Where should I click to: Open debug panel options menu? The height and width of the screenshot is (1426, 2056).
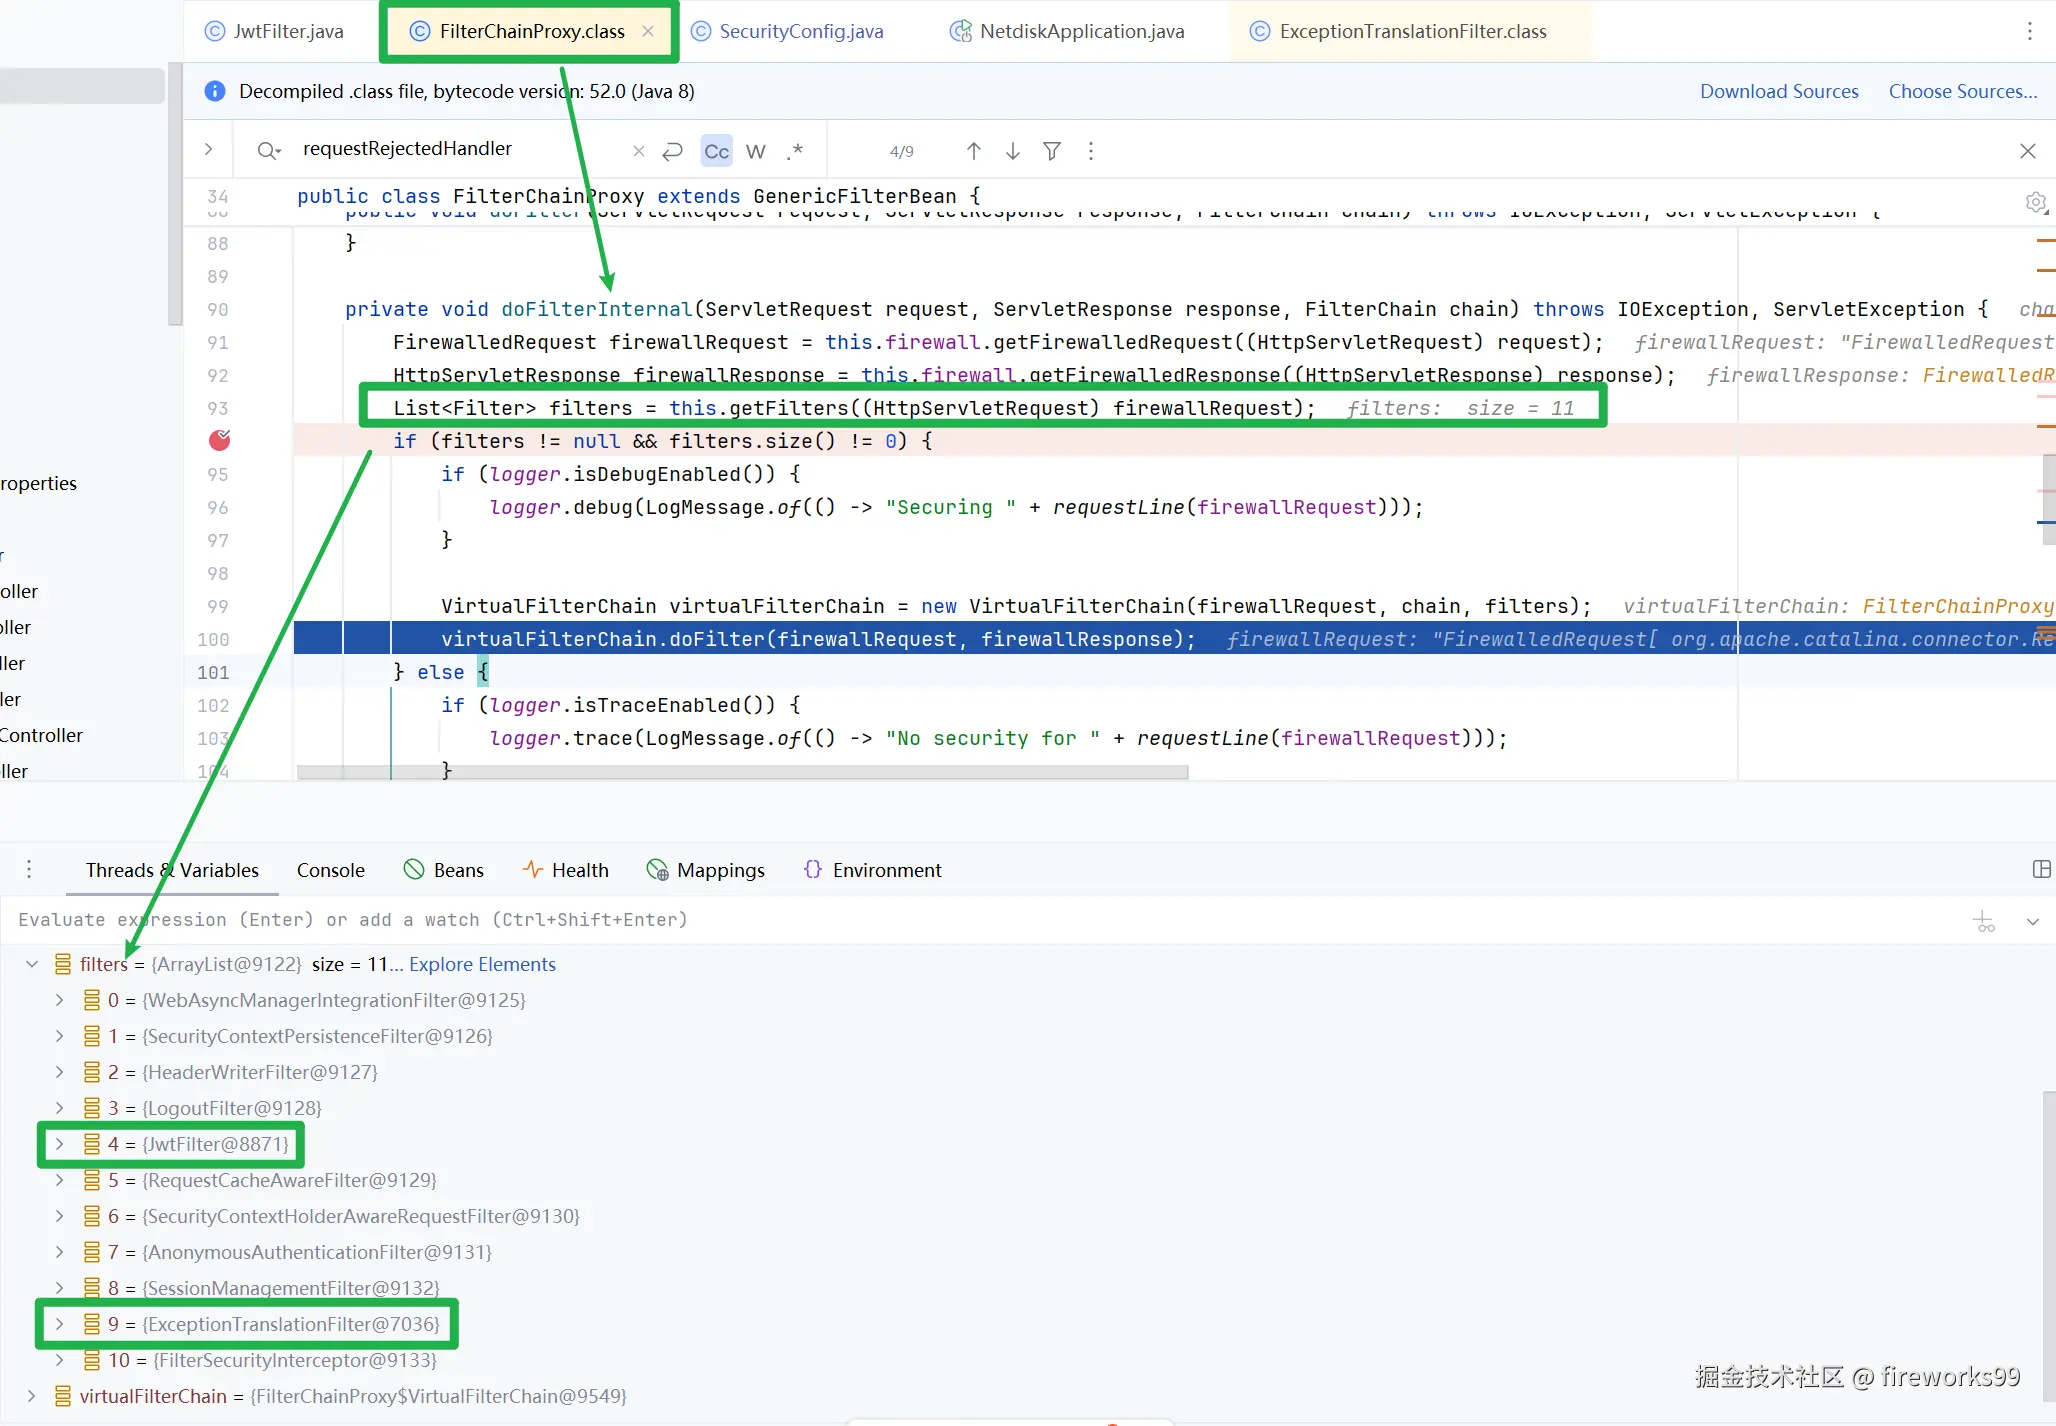[x=29, y=869]
